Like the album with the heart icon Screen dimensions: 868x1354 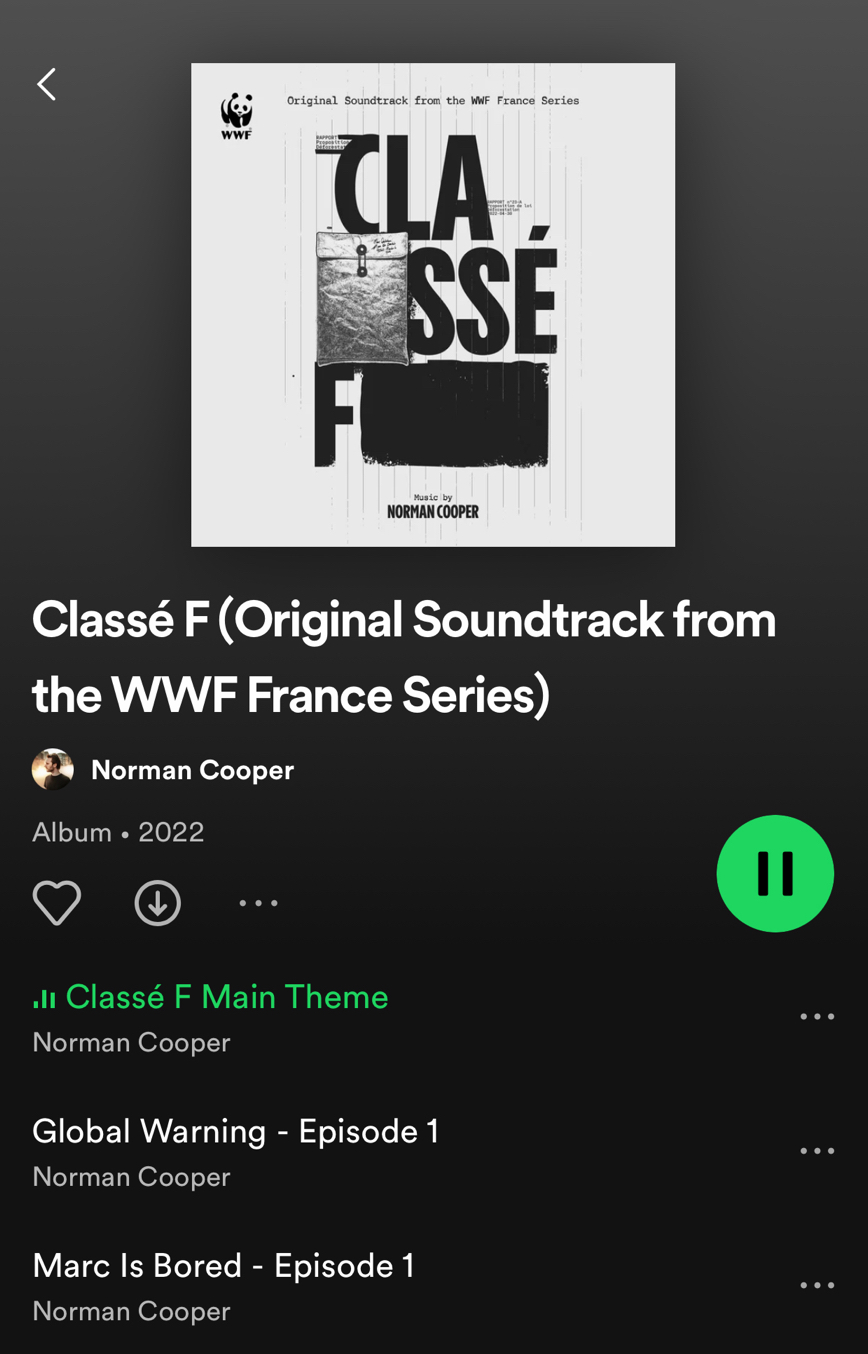coord(57,903)
